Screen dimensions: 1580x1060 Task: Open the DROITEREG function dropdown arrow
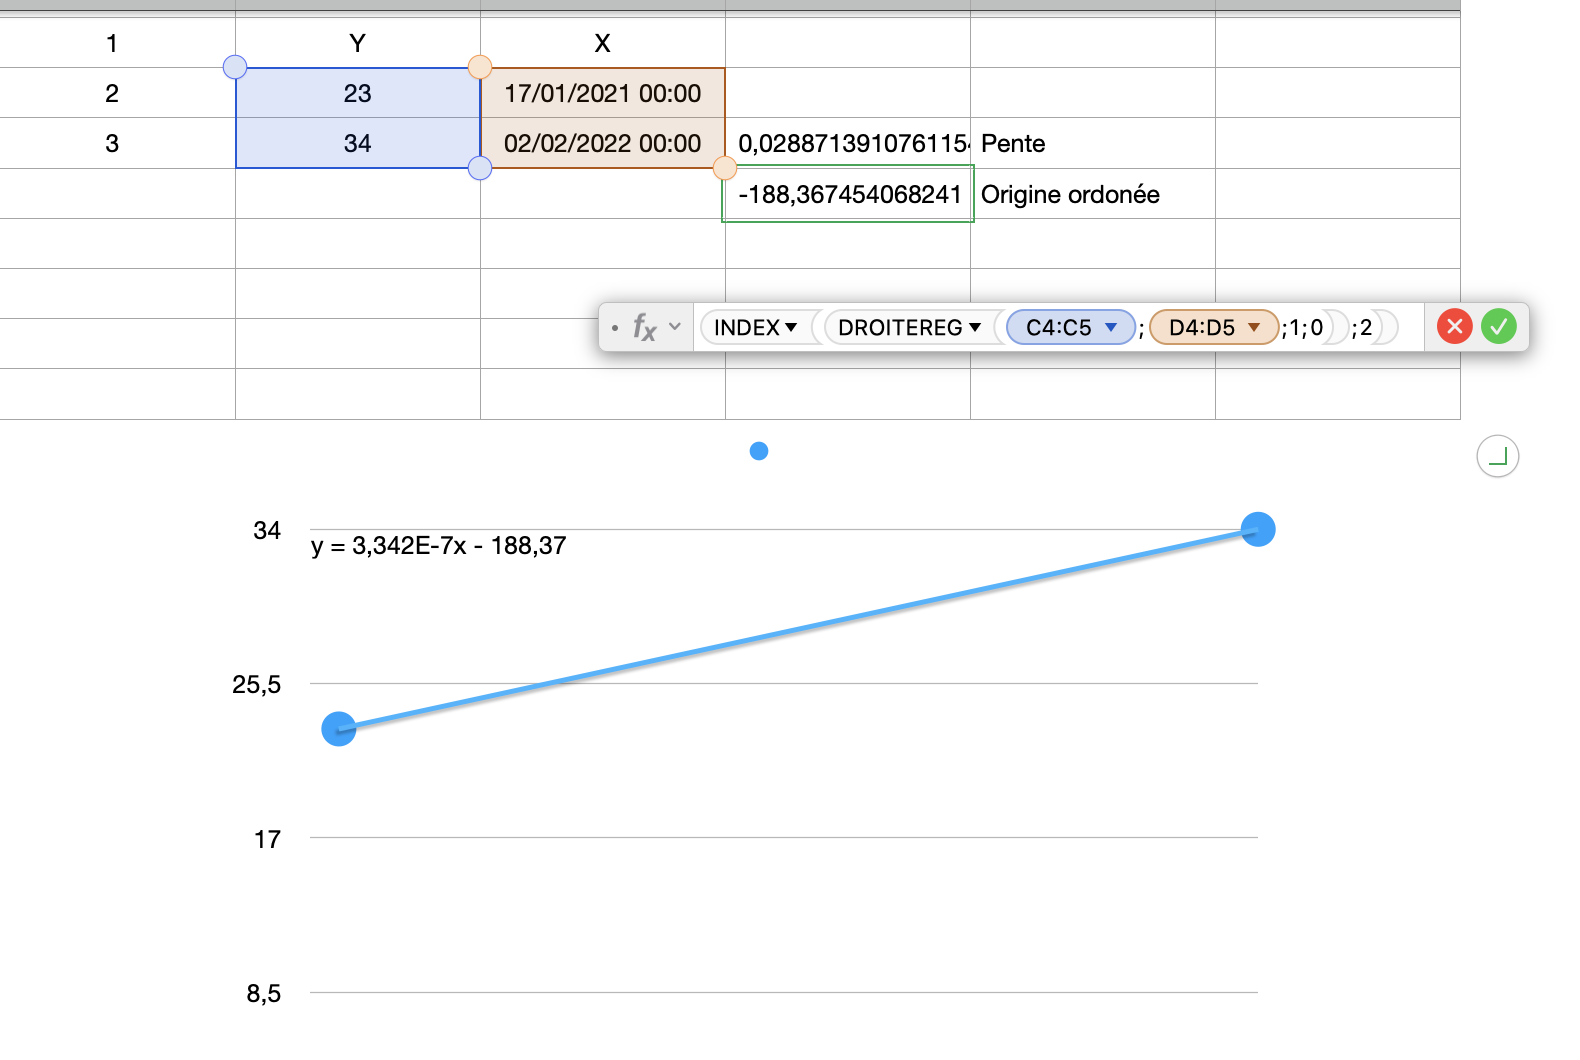(x=975, y=327)
